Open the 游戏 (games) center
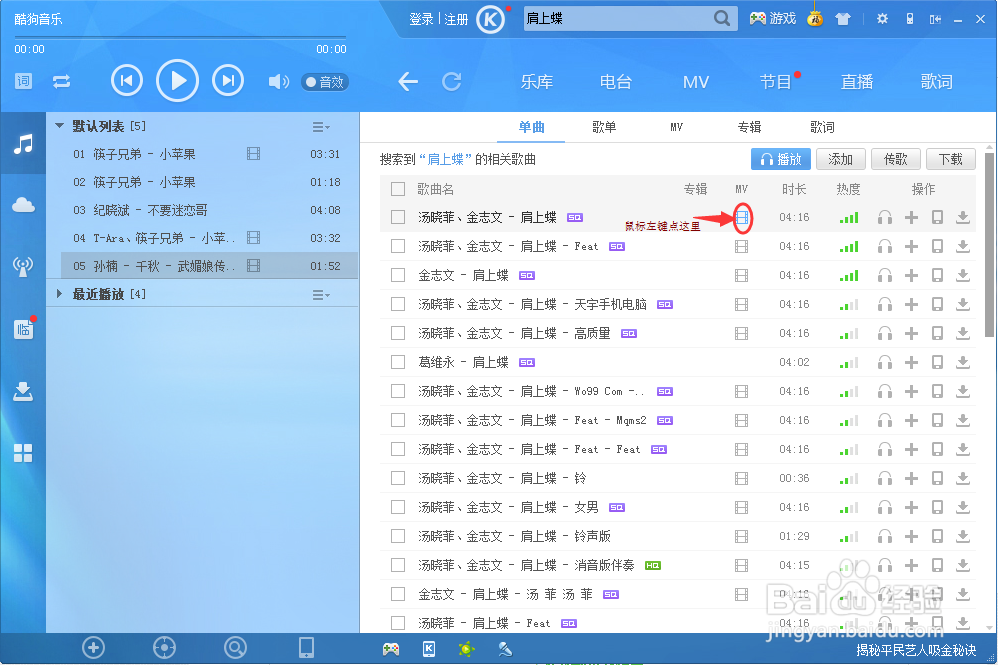This screenshot has height=665, width=998. click(771, 18)
